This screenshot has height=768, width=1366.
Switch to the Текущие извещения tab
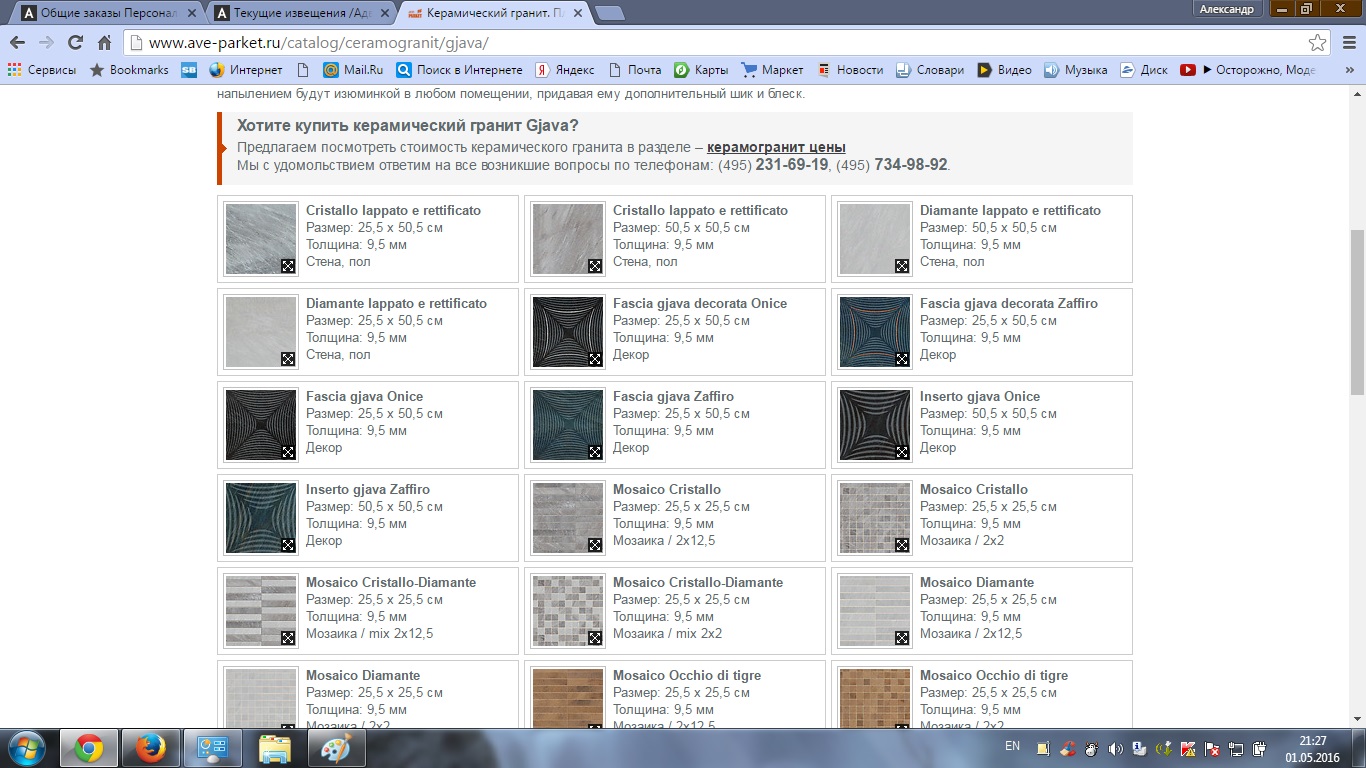(x=300, y=12)
